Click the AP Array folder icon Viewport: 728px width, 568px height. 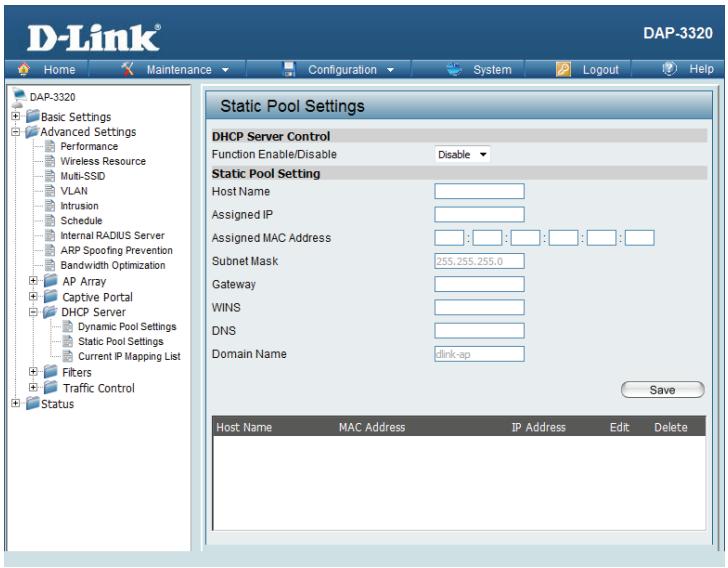pyautogui.click(x=51, y=281)
